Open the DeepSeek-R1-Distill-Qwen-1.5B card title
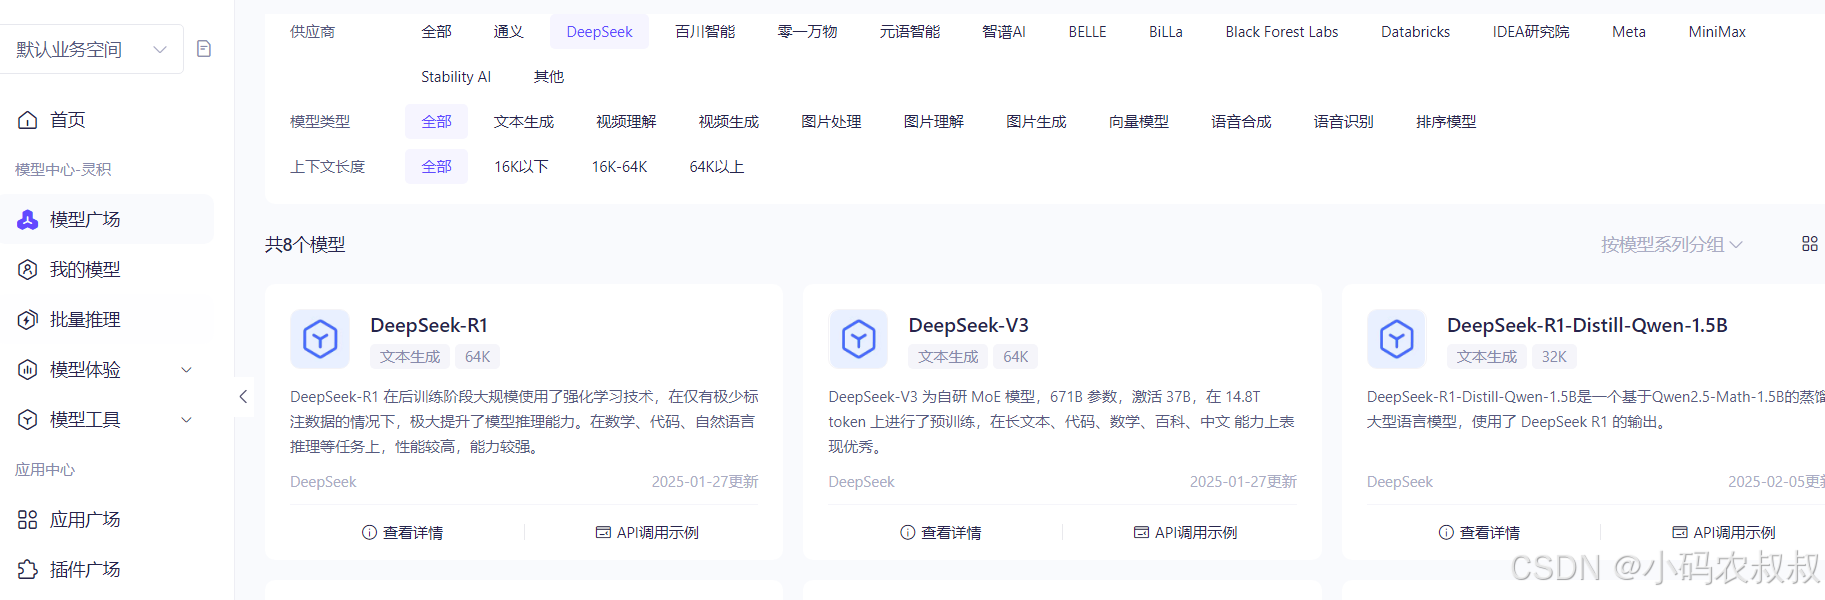Image resolution: width=1825 pixels, height=600 pixels. coord(1587,325)
